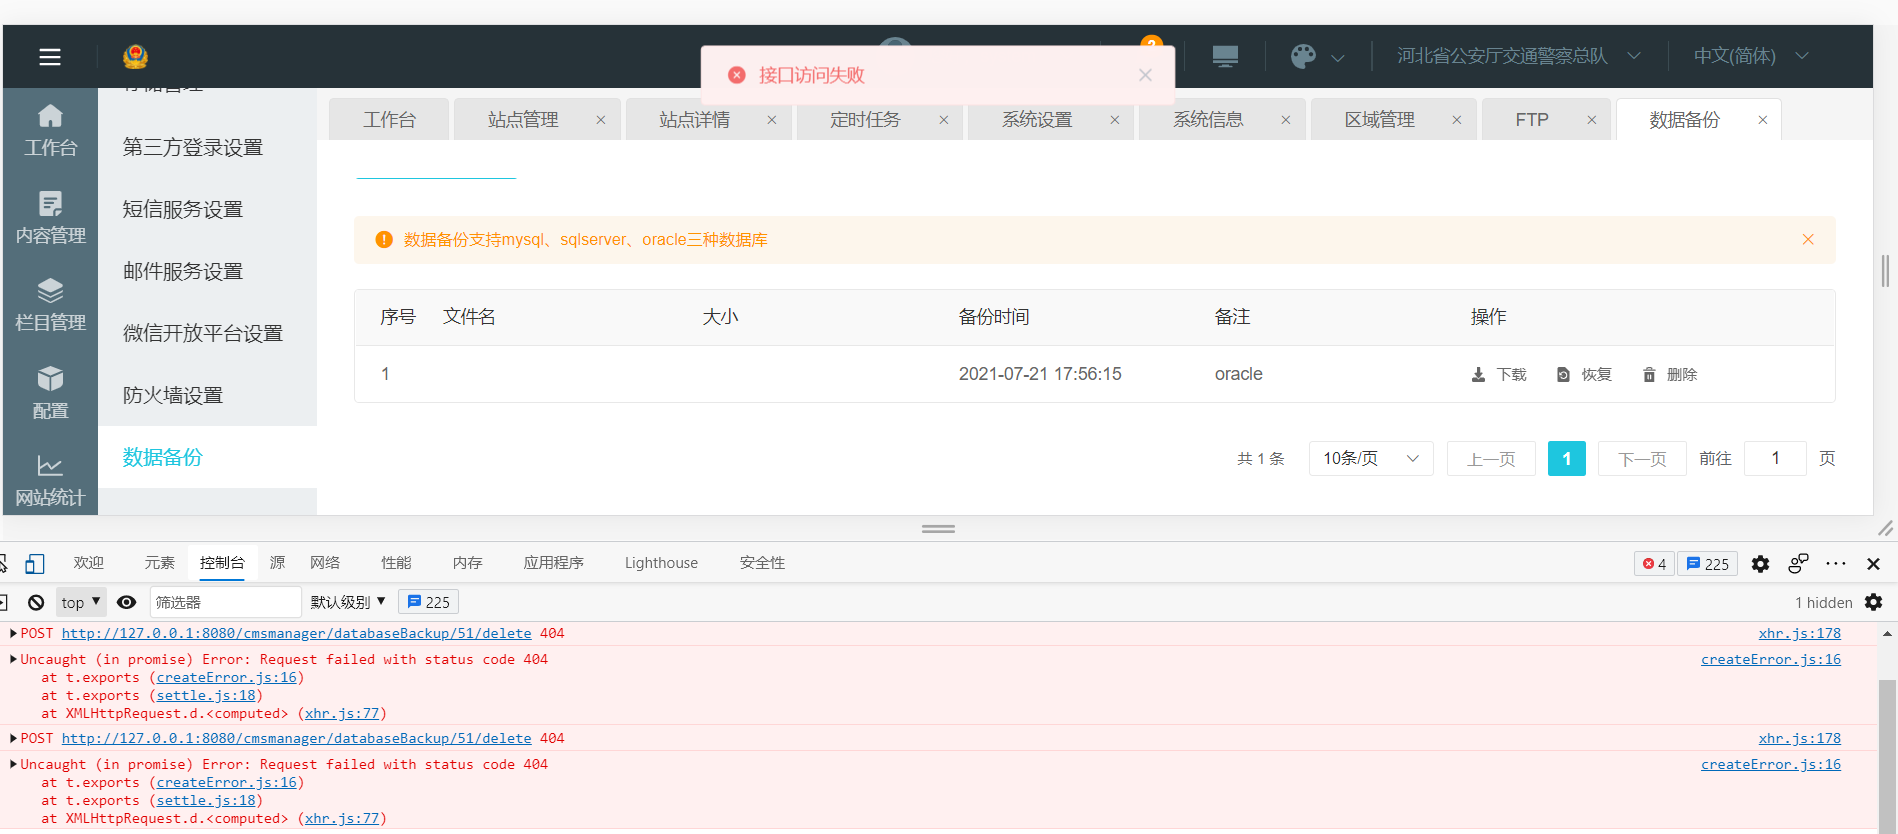
Task: Open the top context dropdown
Action: (x=80, y=602)
